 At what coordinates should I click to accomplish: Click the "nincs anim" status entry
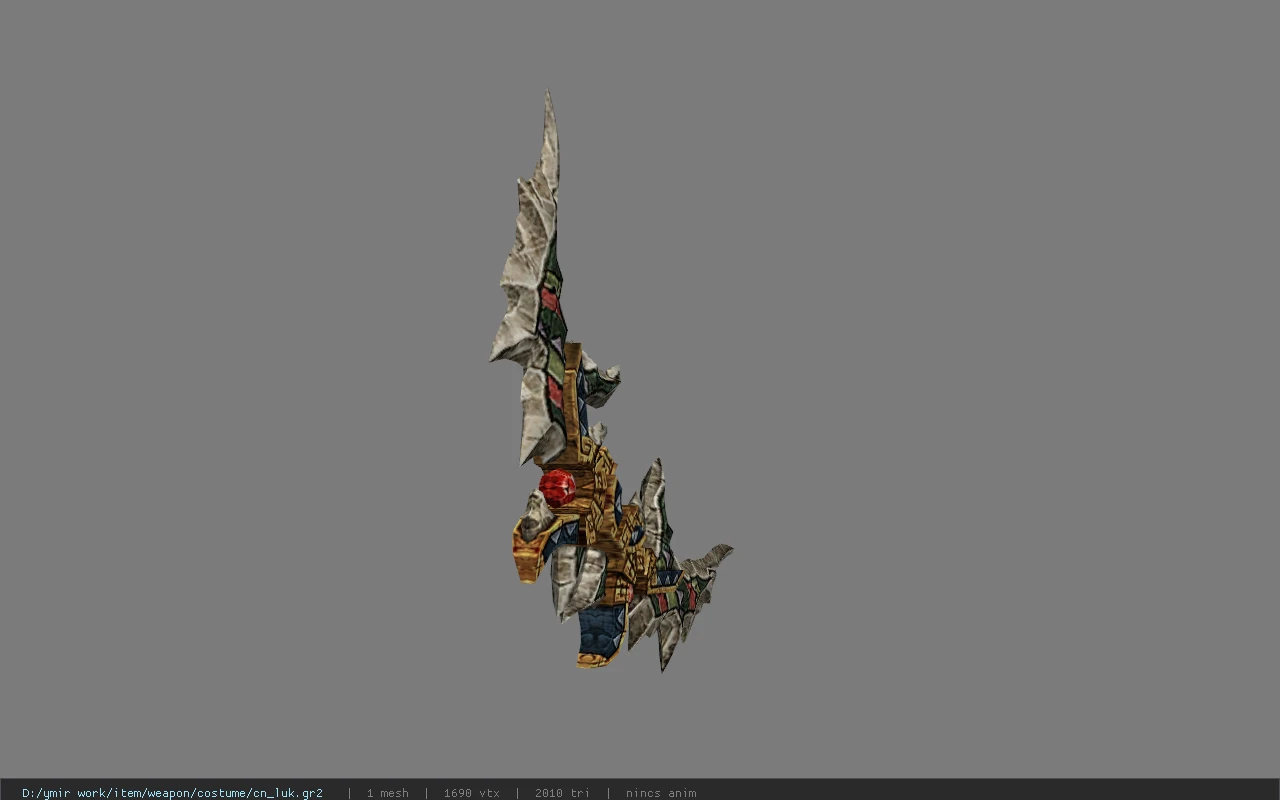point(661,793)
